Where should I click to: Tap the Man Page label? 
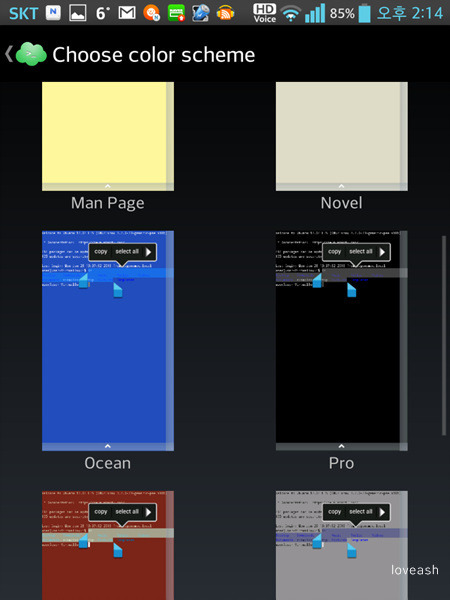point(108,203)
